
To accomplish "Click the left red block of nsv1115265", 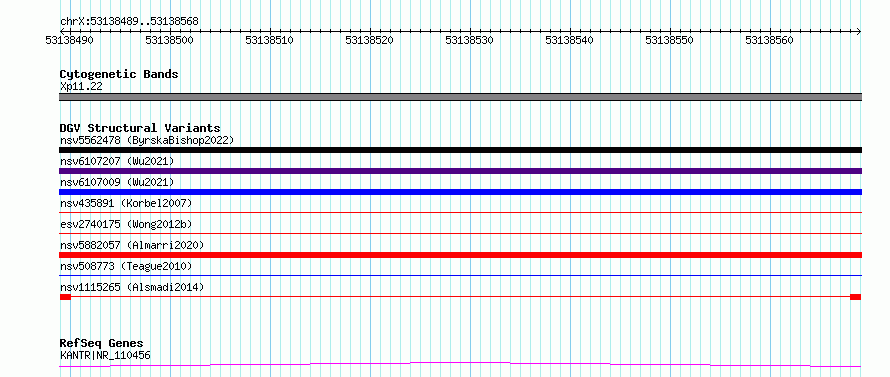I will [65, 297].
